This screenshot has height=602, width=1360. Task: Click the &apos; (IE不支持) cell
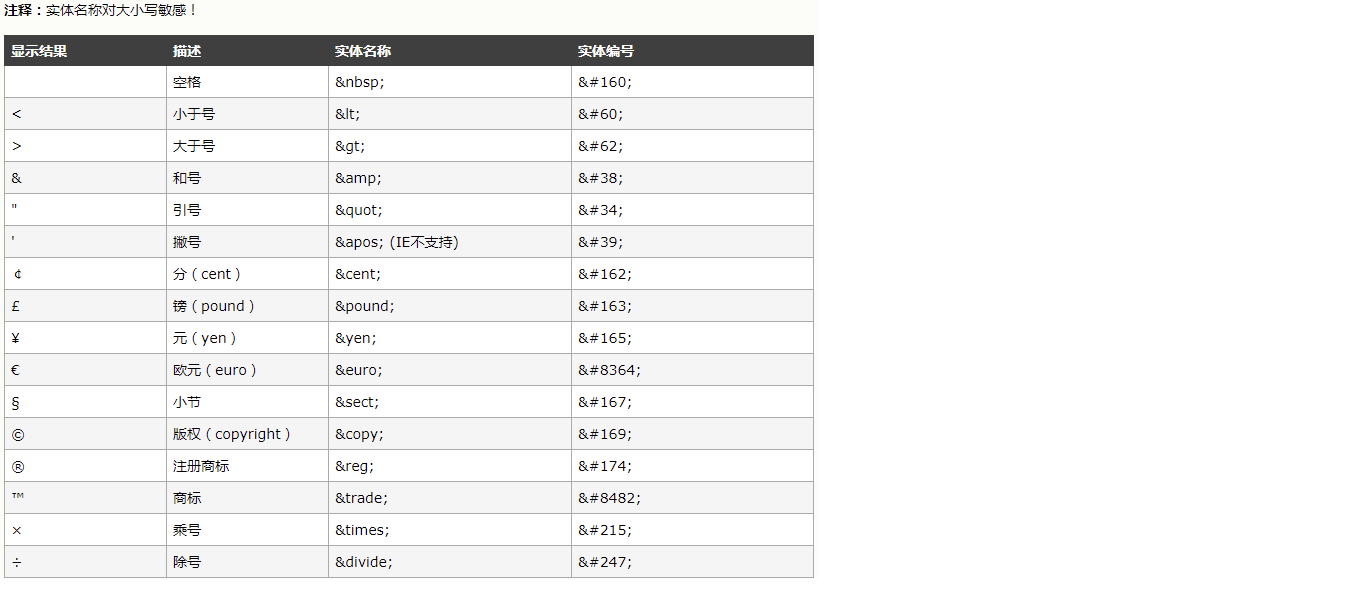(x=450, y=242)
